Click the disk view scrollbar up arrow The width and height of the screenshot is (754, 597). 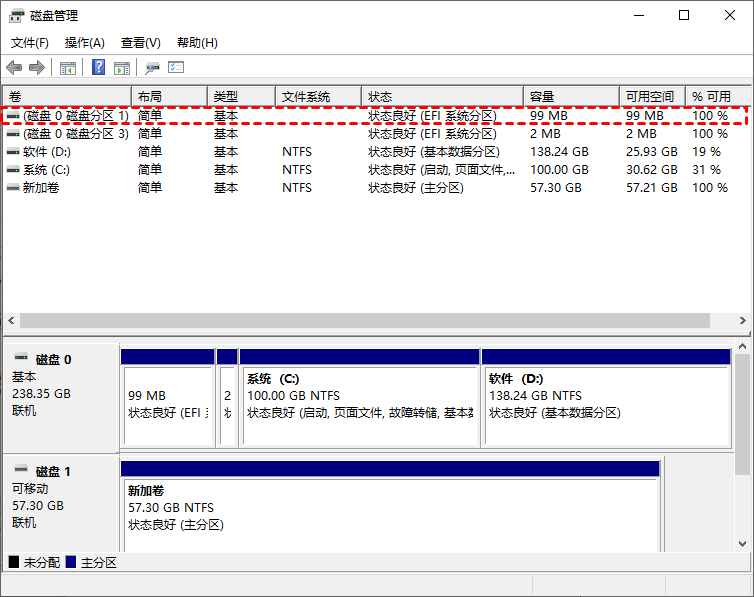click(742, 346)
